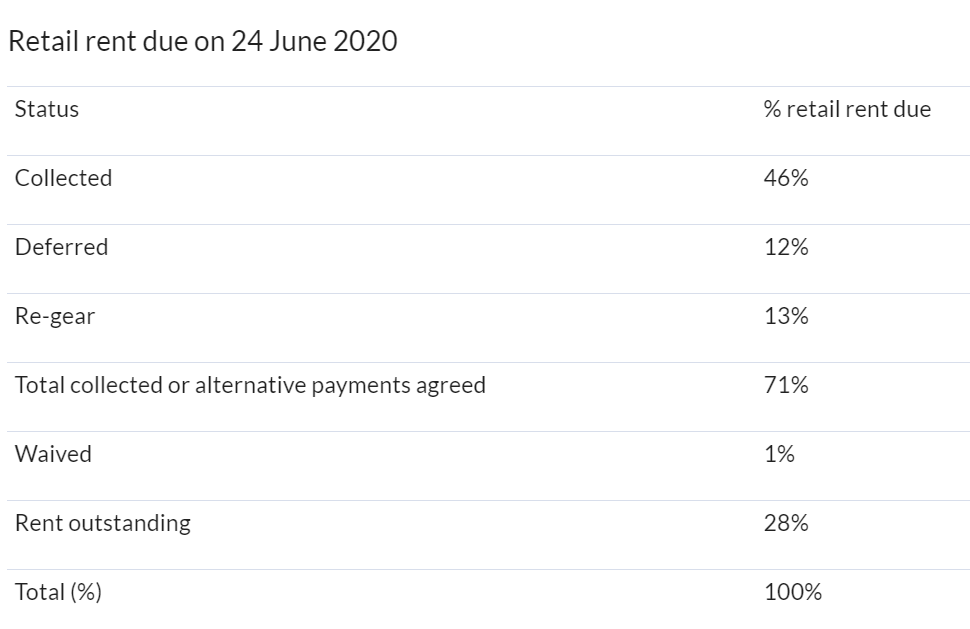Screen dimensions: 970x629
Task: Click the Rent outstanding row label
Action: (103, 523)
